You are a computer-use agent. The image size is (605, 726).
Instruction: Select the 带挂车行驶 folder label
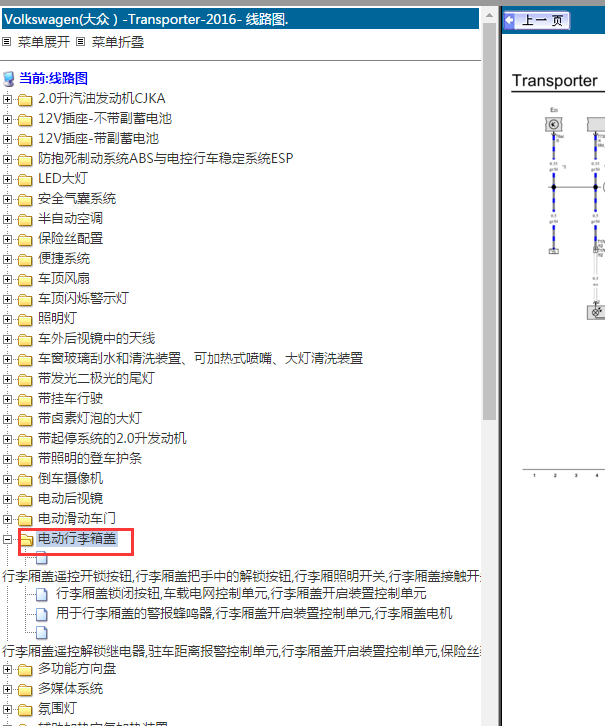(x=70, y=398)
